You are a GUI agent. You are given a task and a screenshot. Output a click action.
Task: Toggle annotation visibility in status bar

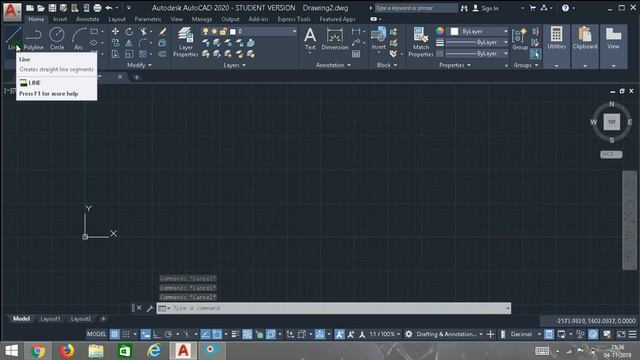tap(339, 334)
